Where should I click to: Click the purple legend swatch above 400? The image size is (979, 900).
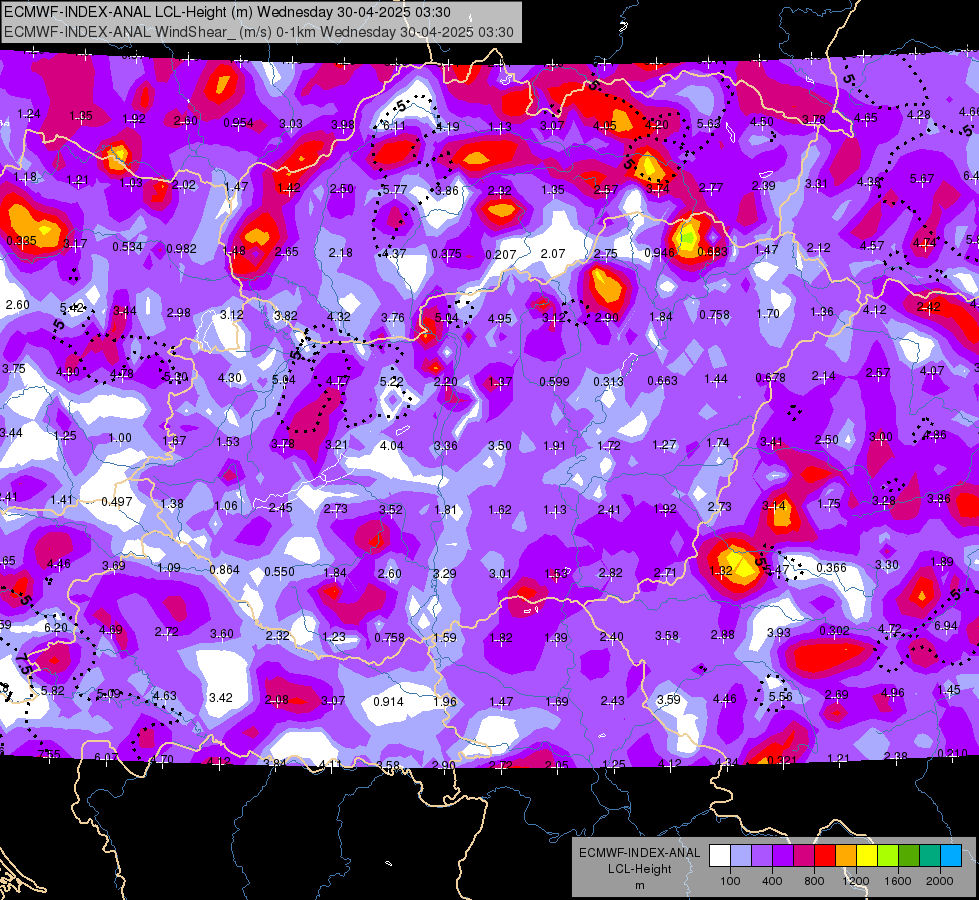[x=783, y=856]
